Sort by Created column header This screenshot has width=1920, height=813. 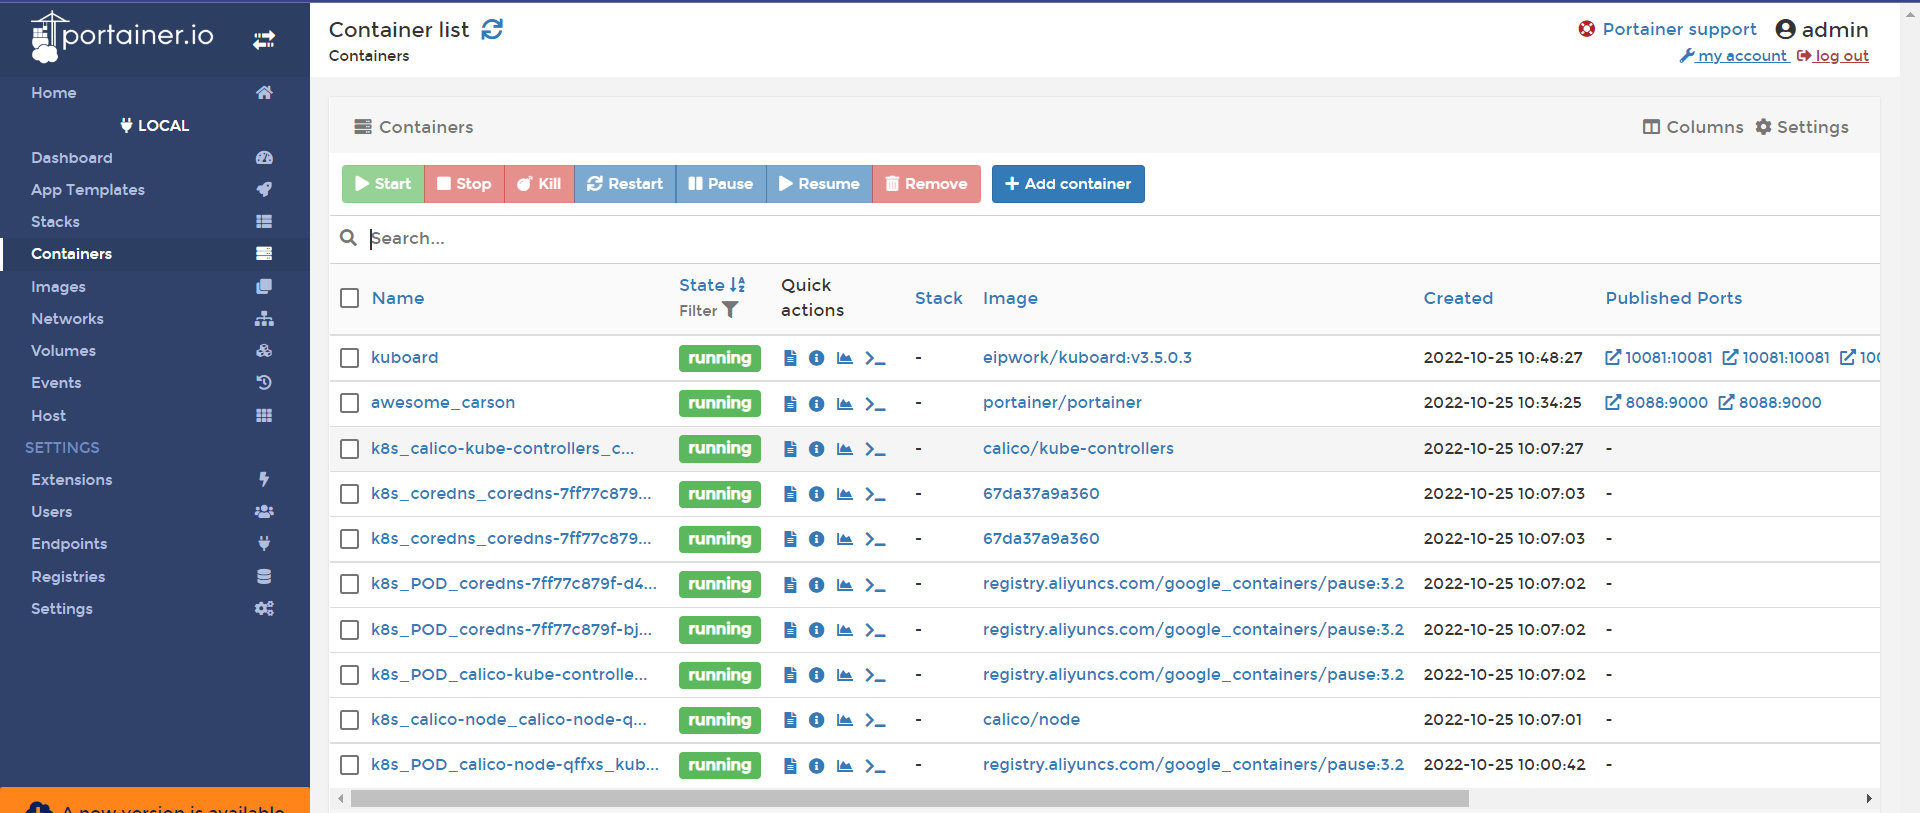[1458, 298]
